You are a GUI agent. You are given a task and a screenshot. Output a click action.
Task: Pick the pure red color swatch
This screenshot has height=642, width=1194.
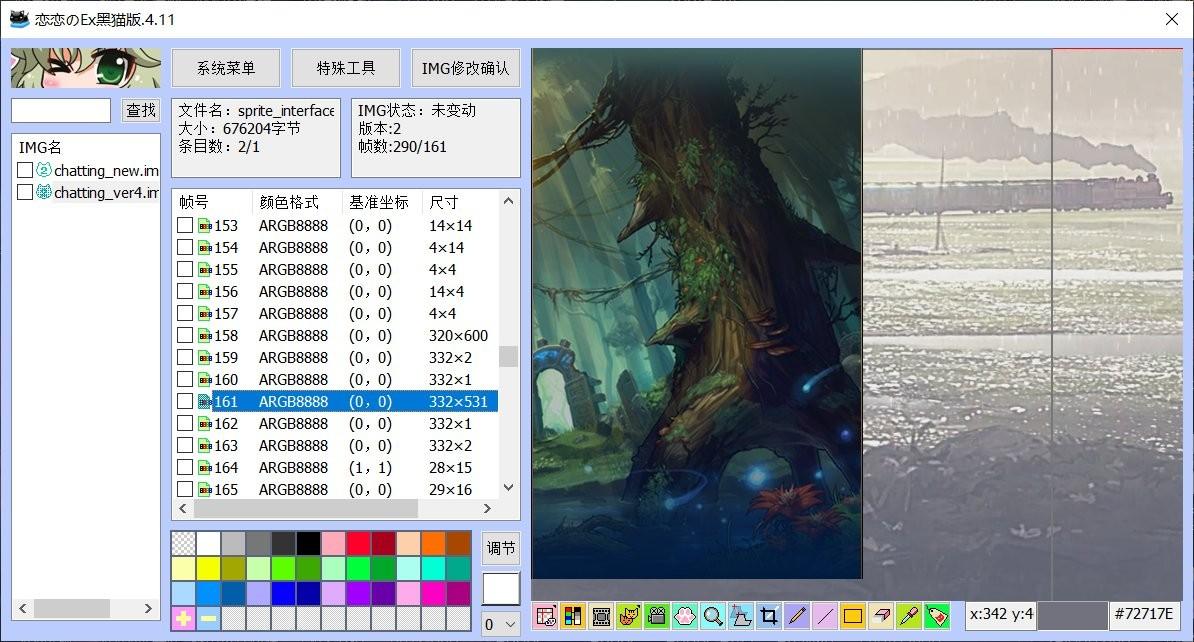(359, 543)
